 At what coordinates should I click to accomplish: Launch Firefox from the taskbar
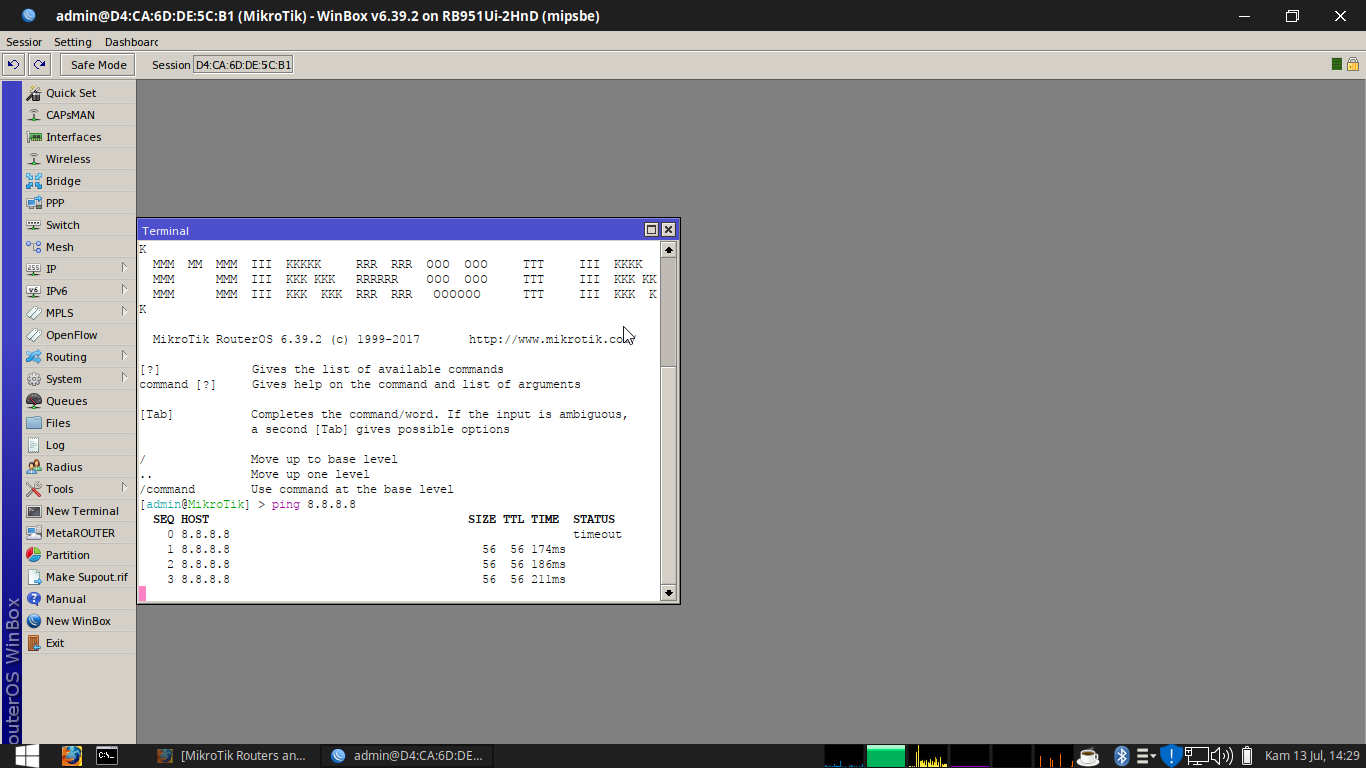(71, 755)
